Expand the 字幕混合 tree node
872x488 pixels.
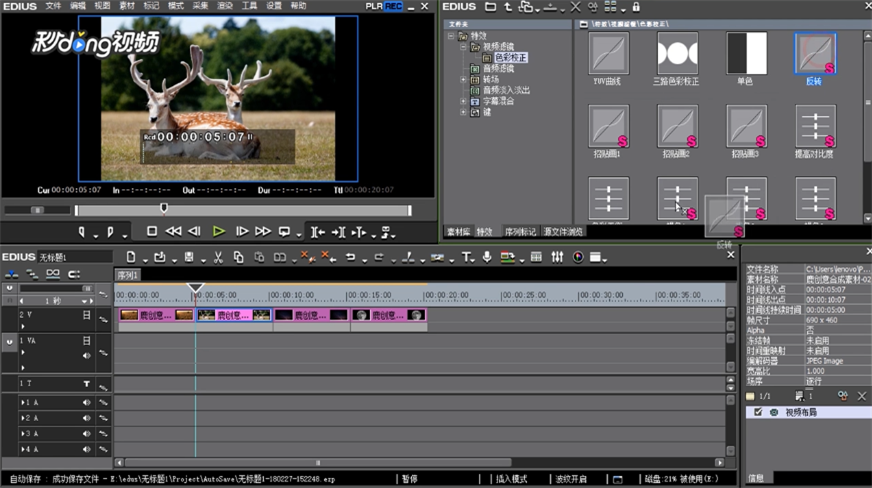(x=463, y=101)
